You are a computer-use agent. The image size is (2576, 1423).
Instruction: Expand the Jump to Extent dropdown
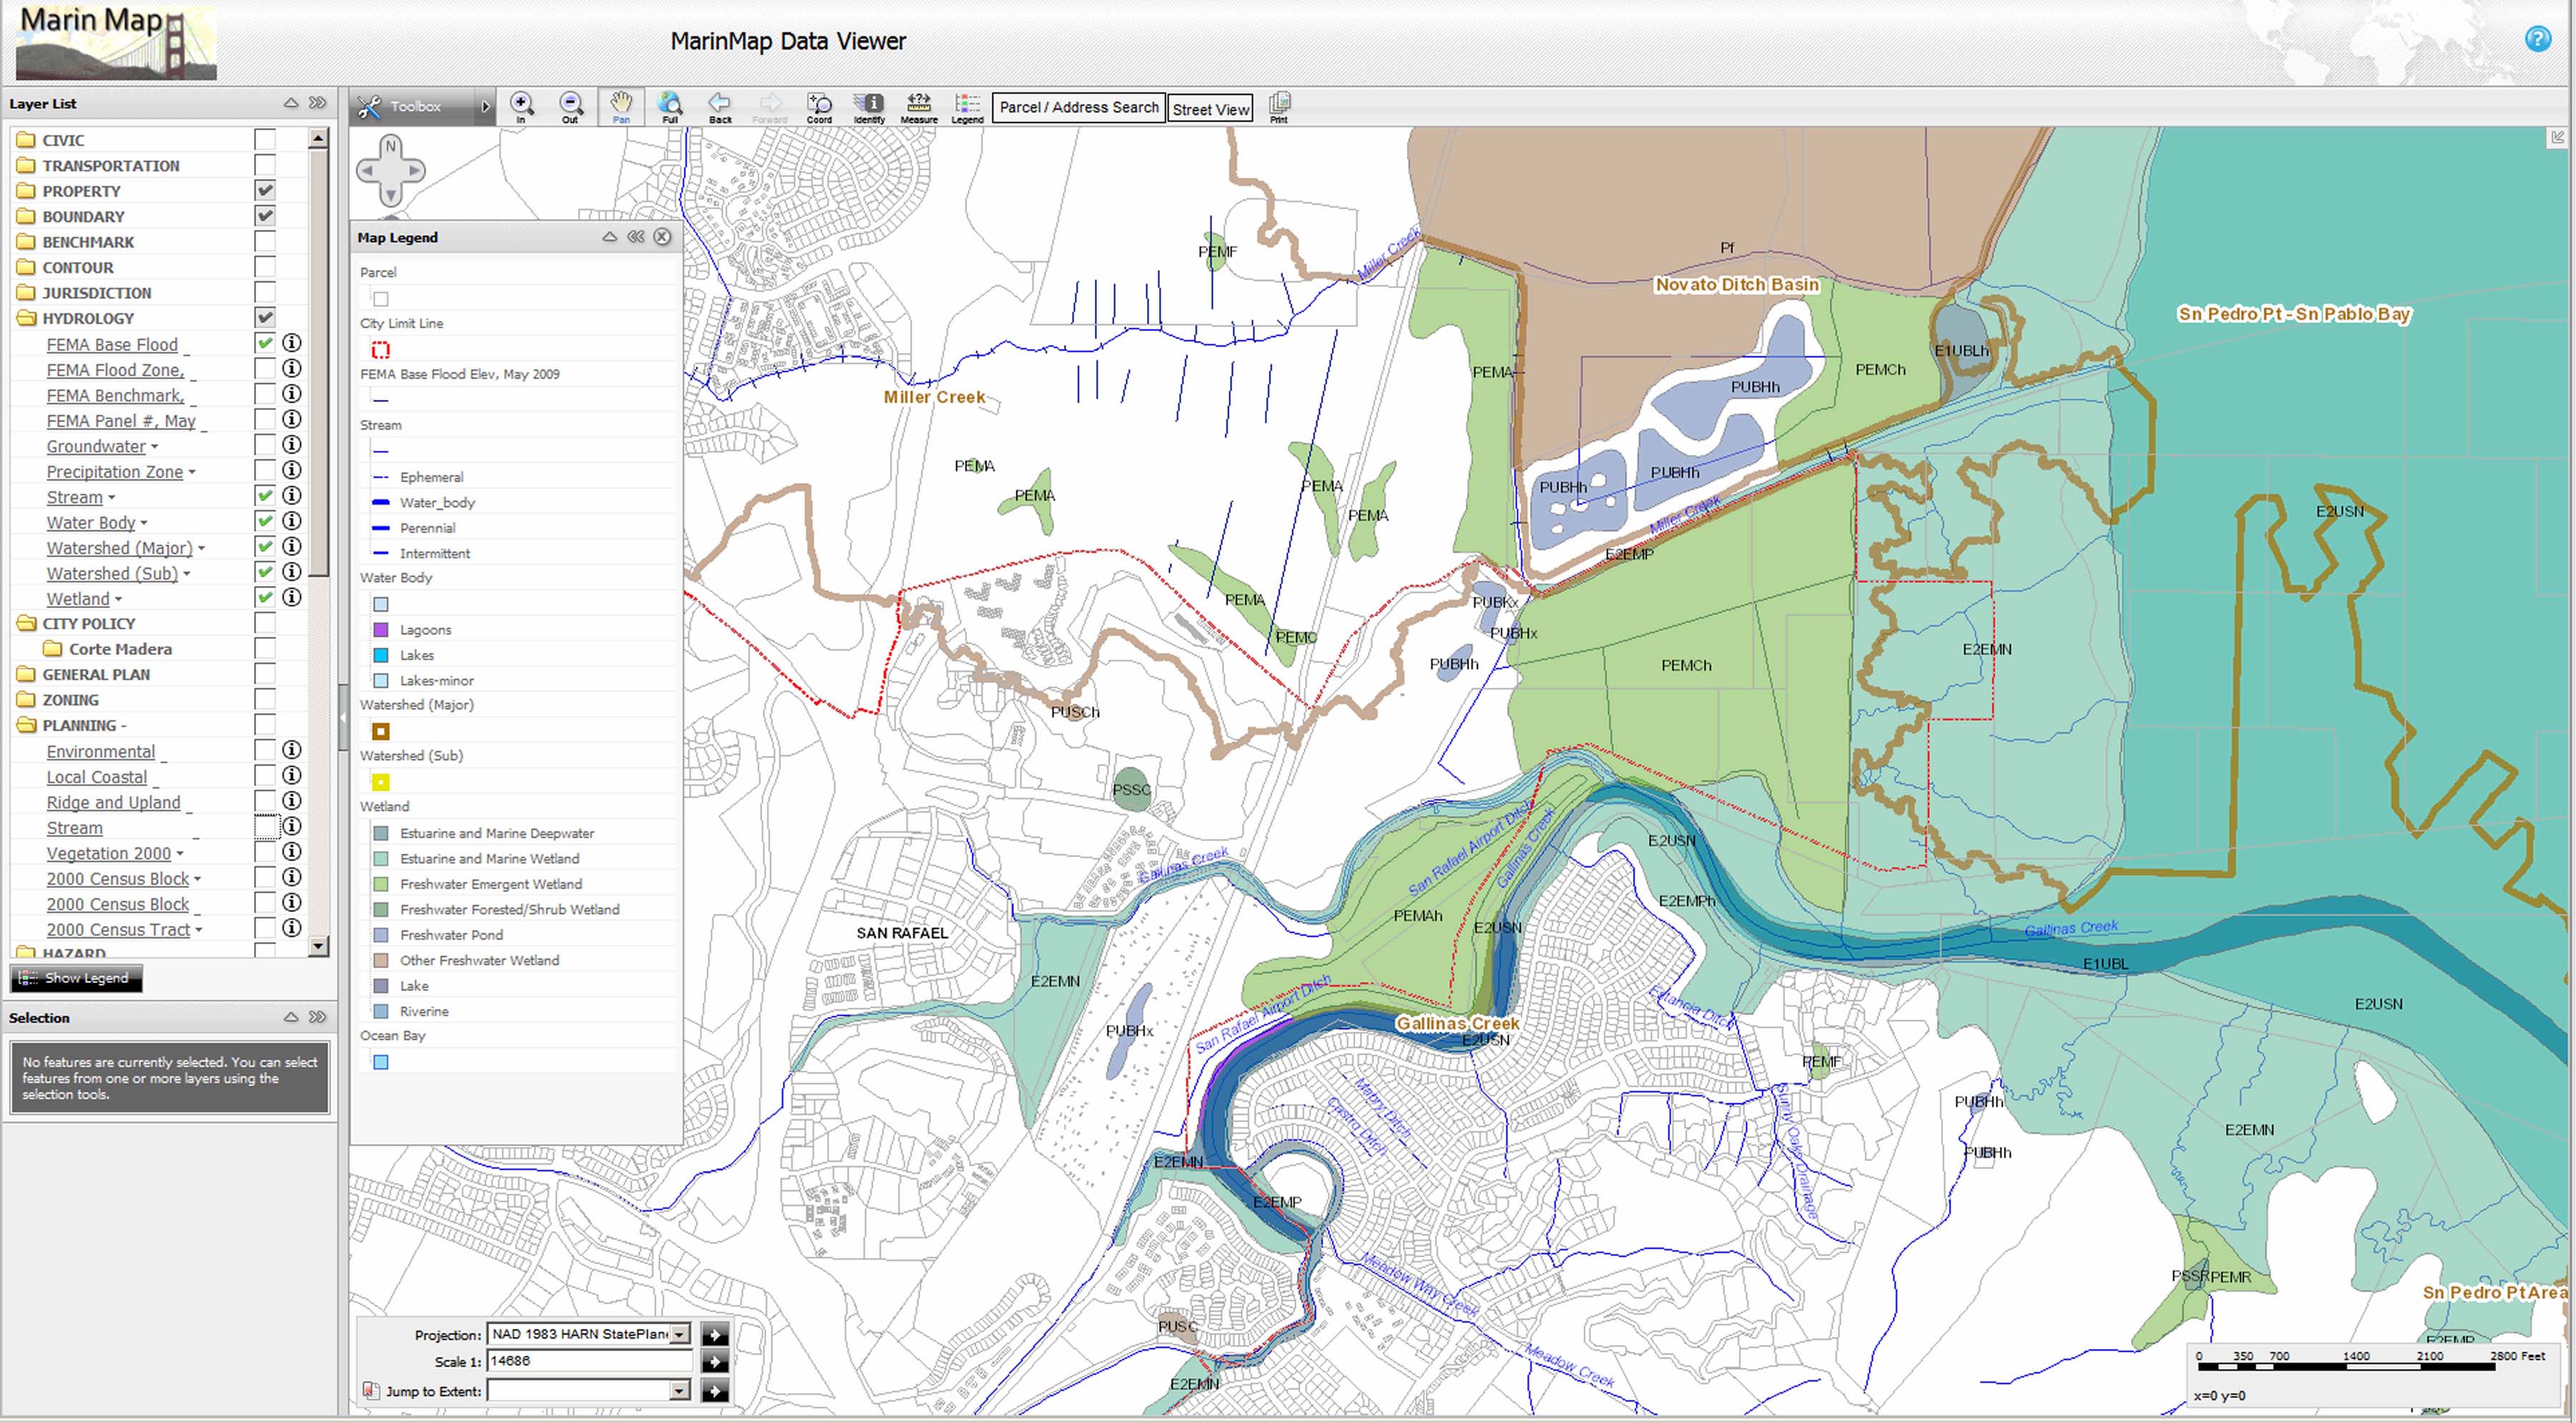click(680, 1391)
